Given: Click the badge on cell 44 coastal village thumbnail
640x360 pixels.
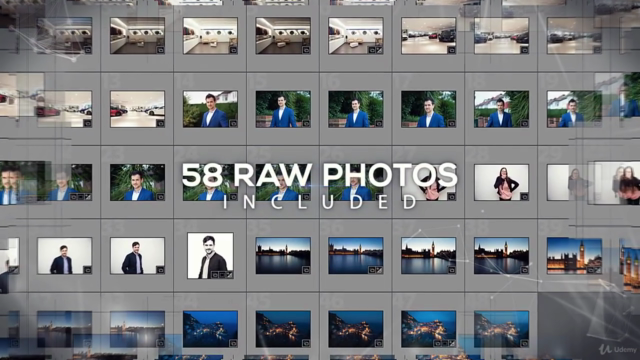Looking at the screenshot, I should click(233, 344).
